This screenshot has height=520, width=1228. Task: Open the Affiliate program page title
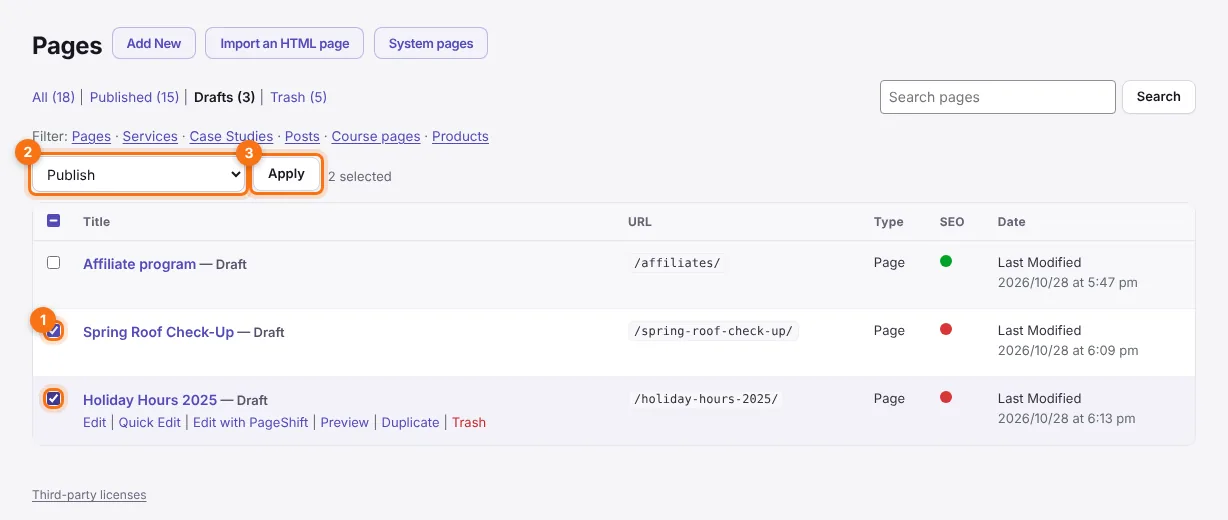click(x=139, y=264)
